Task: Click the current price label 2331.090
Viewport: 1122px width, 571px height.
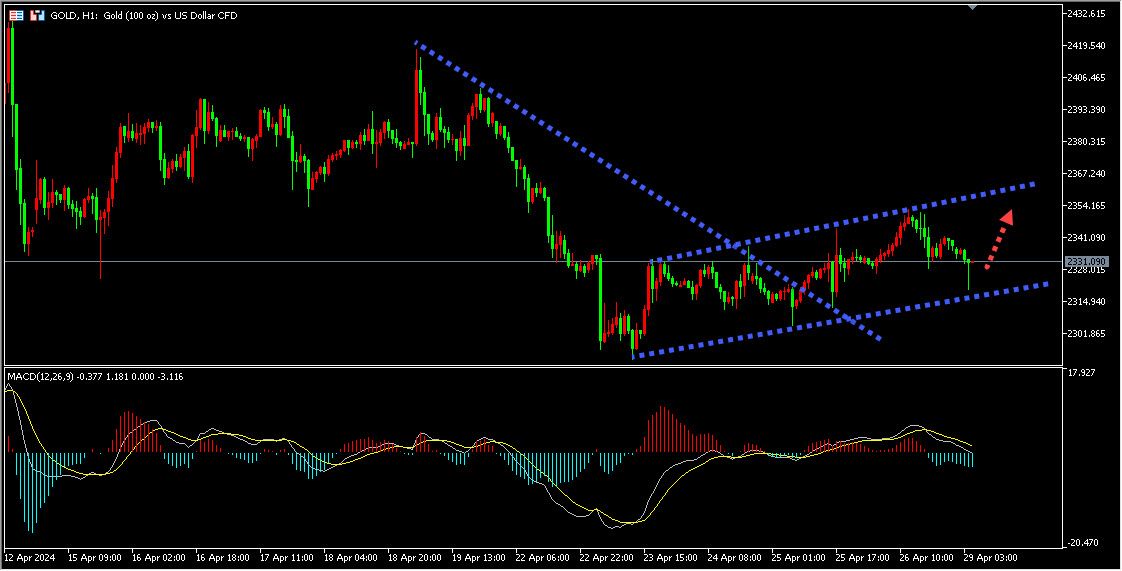Action: (x=1086, y=261)
